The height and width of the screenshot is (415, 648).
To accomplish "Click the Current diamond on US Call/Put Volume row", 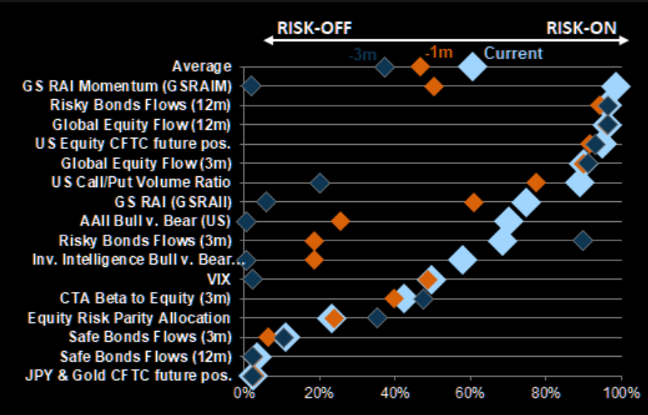I will (578, 183).
